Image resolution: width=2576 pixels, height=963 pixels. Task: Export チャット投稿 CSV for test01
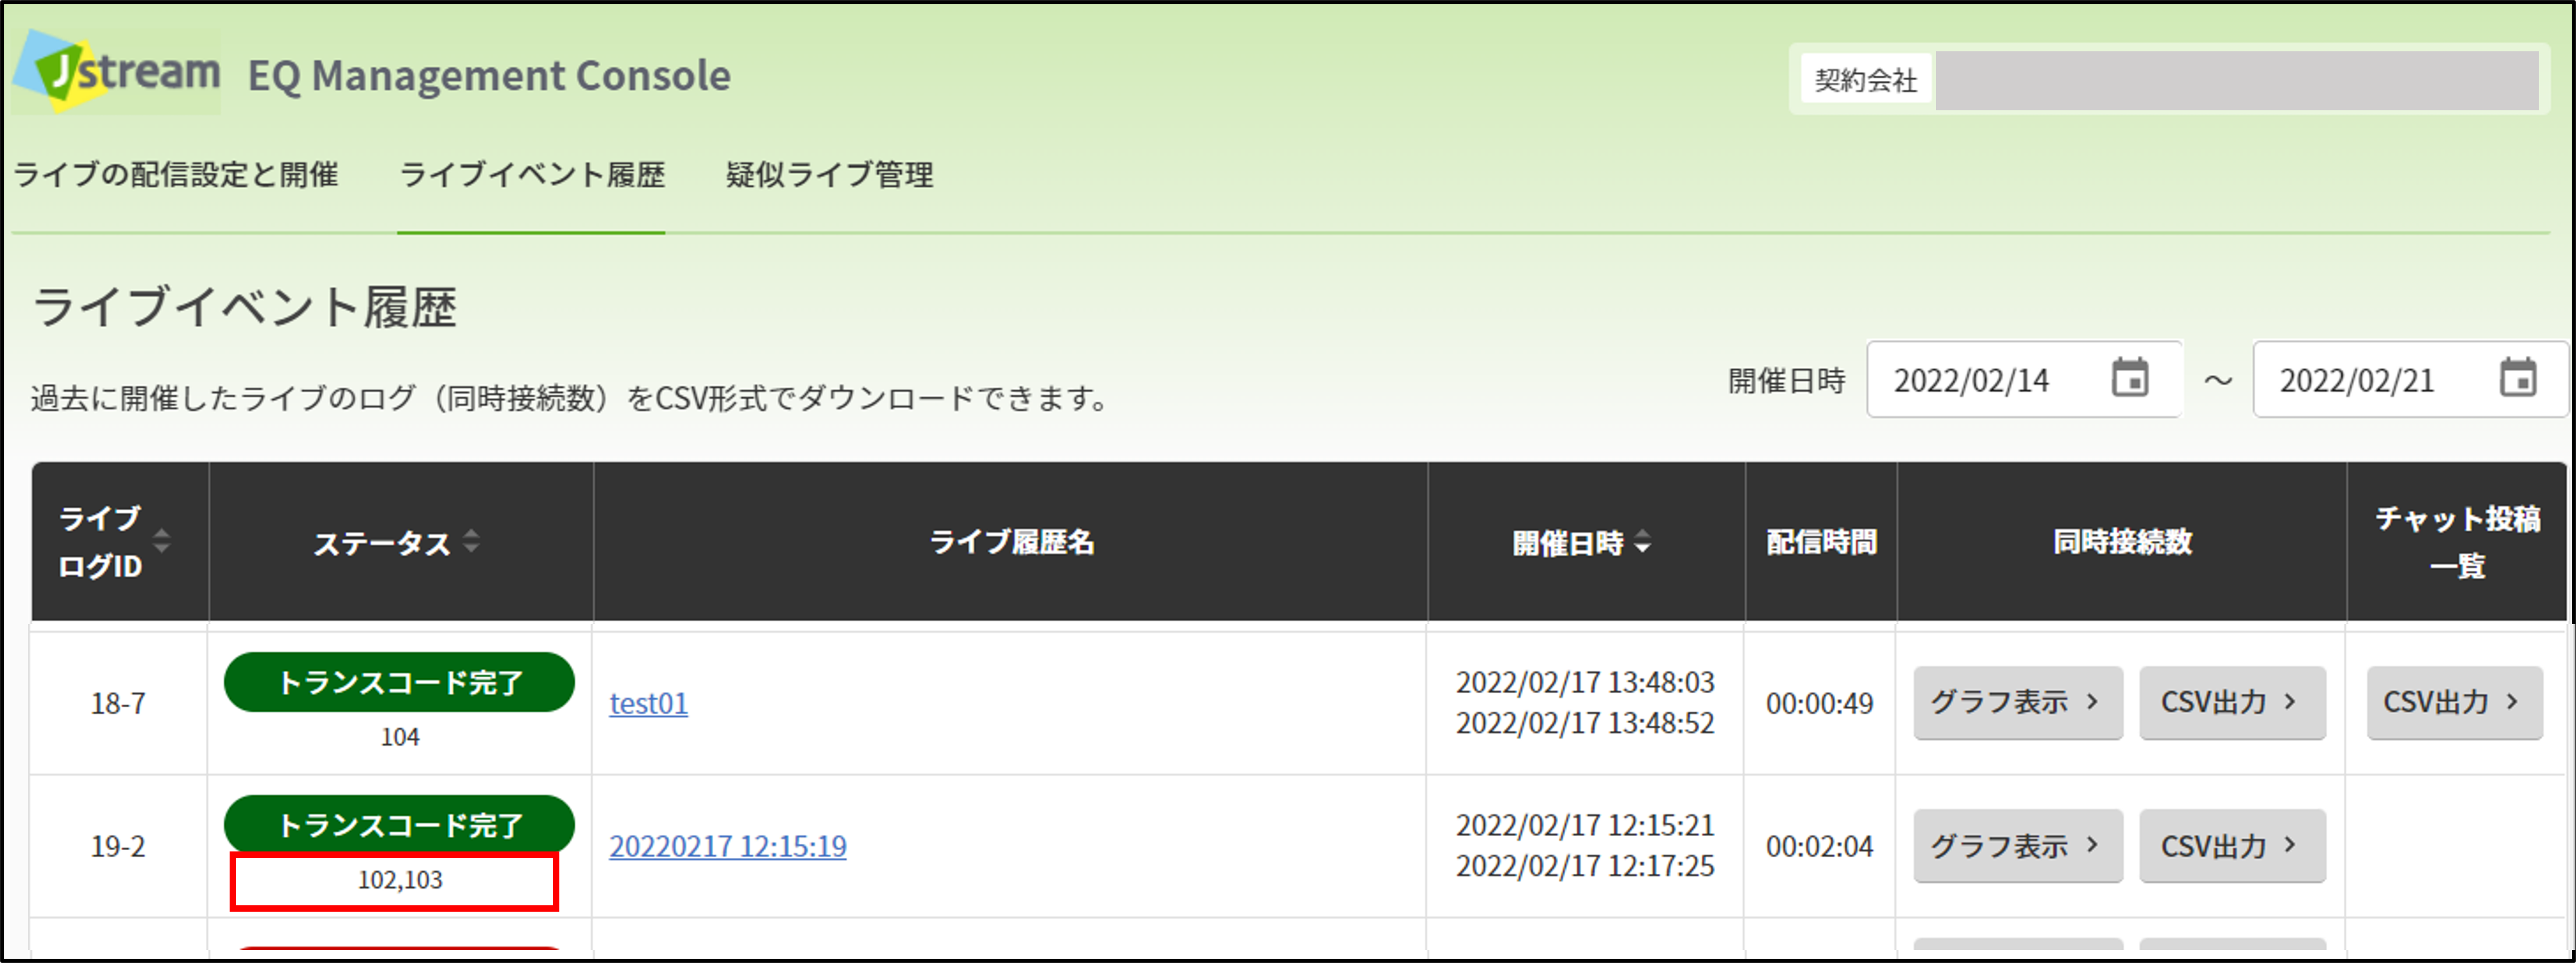[2454, 702]
